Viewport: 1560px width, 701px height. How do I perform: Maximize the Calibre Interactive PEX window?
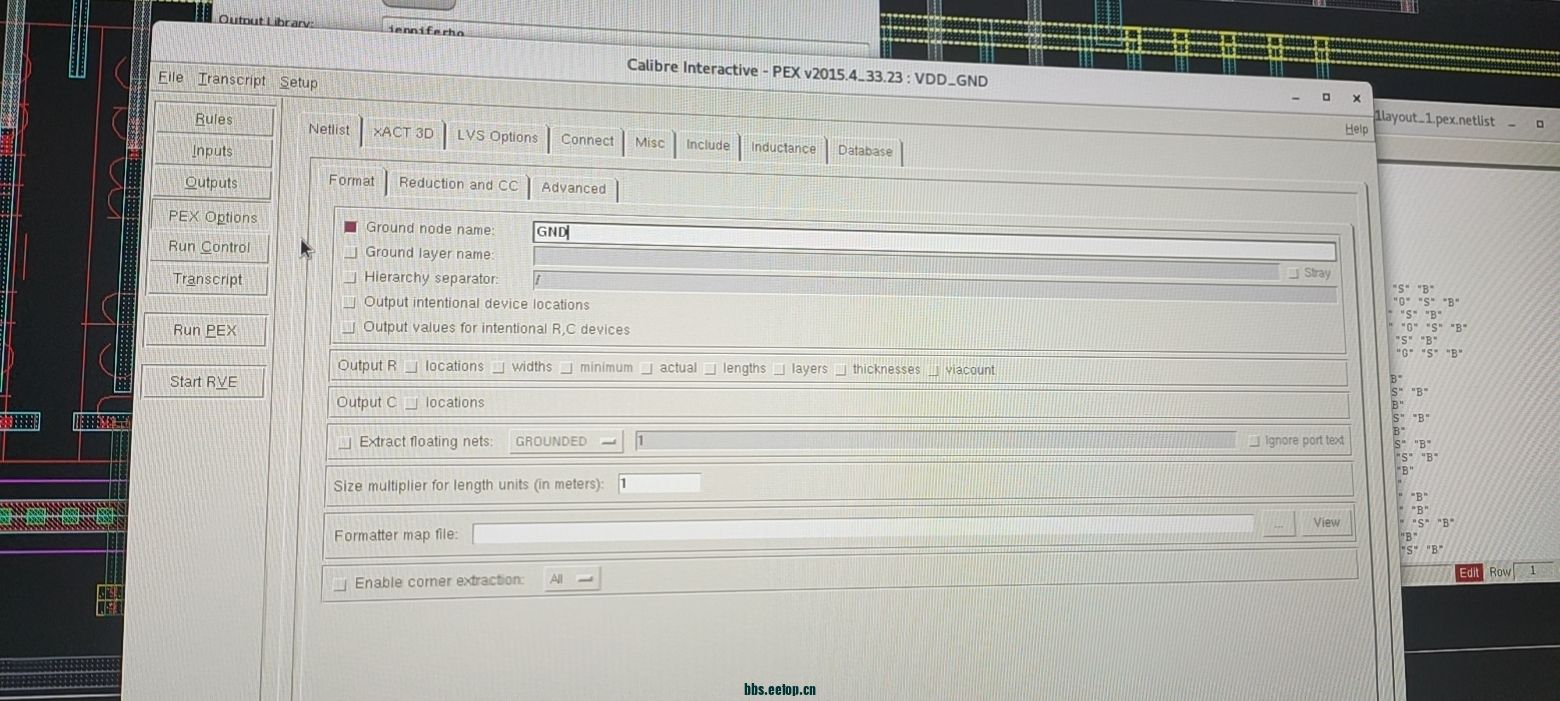pos(1326,97)
